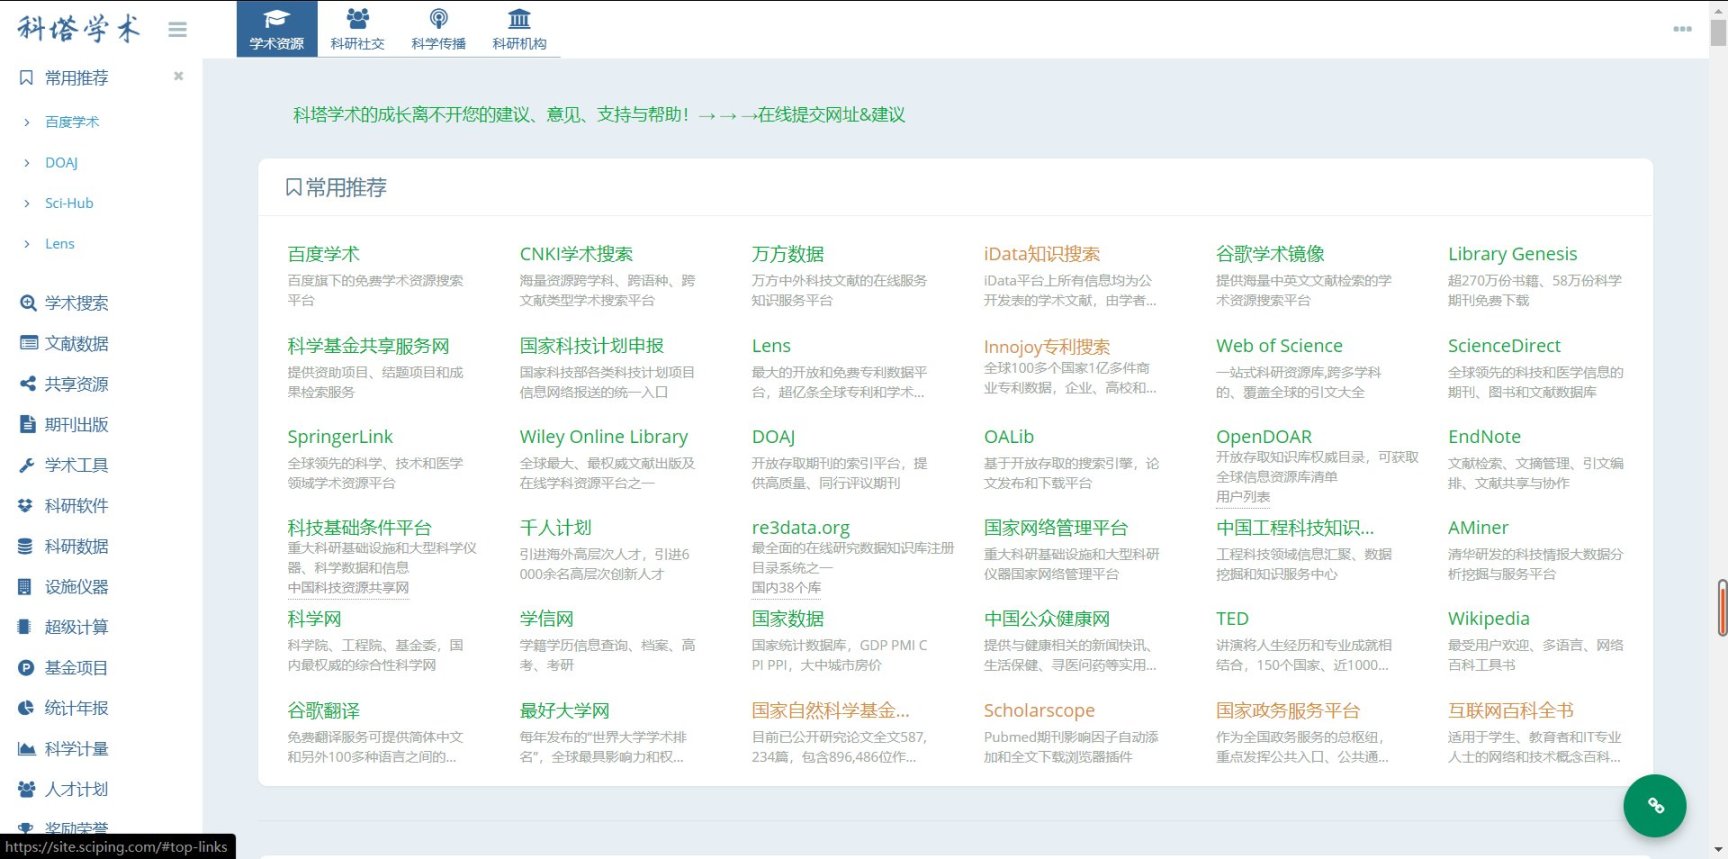The height and width of the screenshot is (859, 1728).
Task: Click the 设施仪器 building icon in sidebar
Action: 26,587
